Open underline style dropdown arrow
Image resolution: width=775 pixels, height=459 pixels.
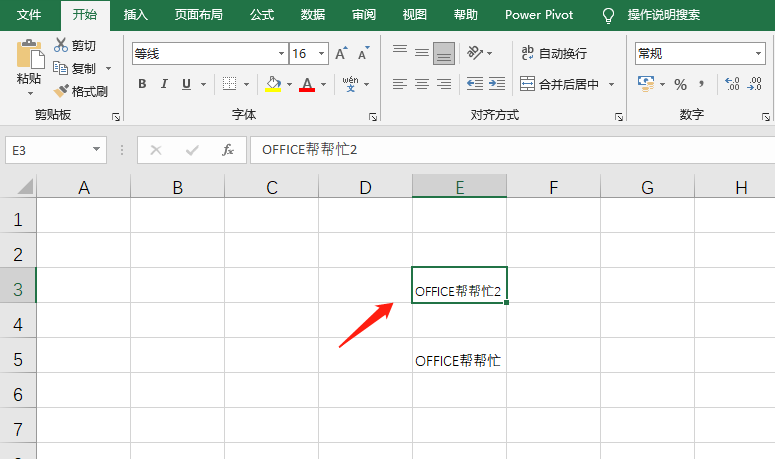[x=203, y=84]
